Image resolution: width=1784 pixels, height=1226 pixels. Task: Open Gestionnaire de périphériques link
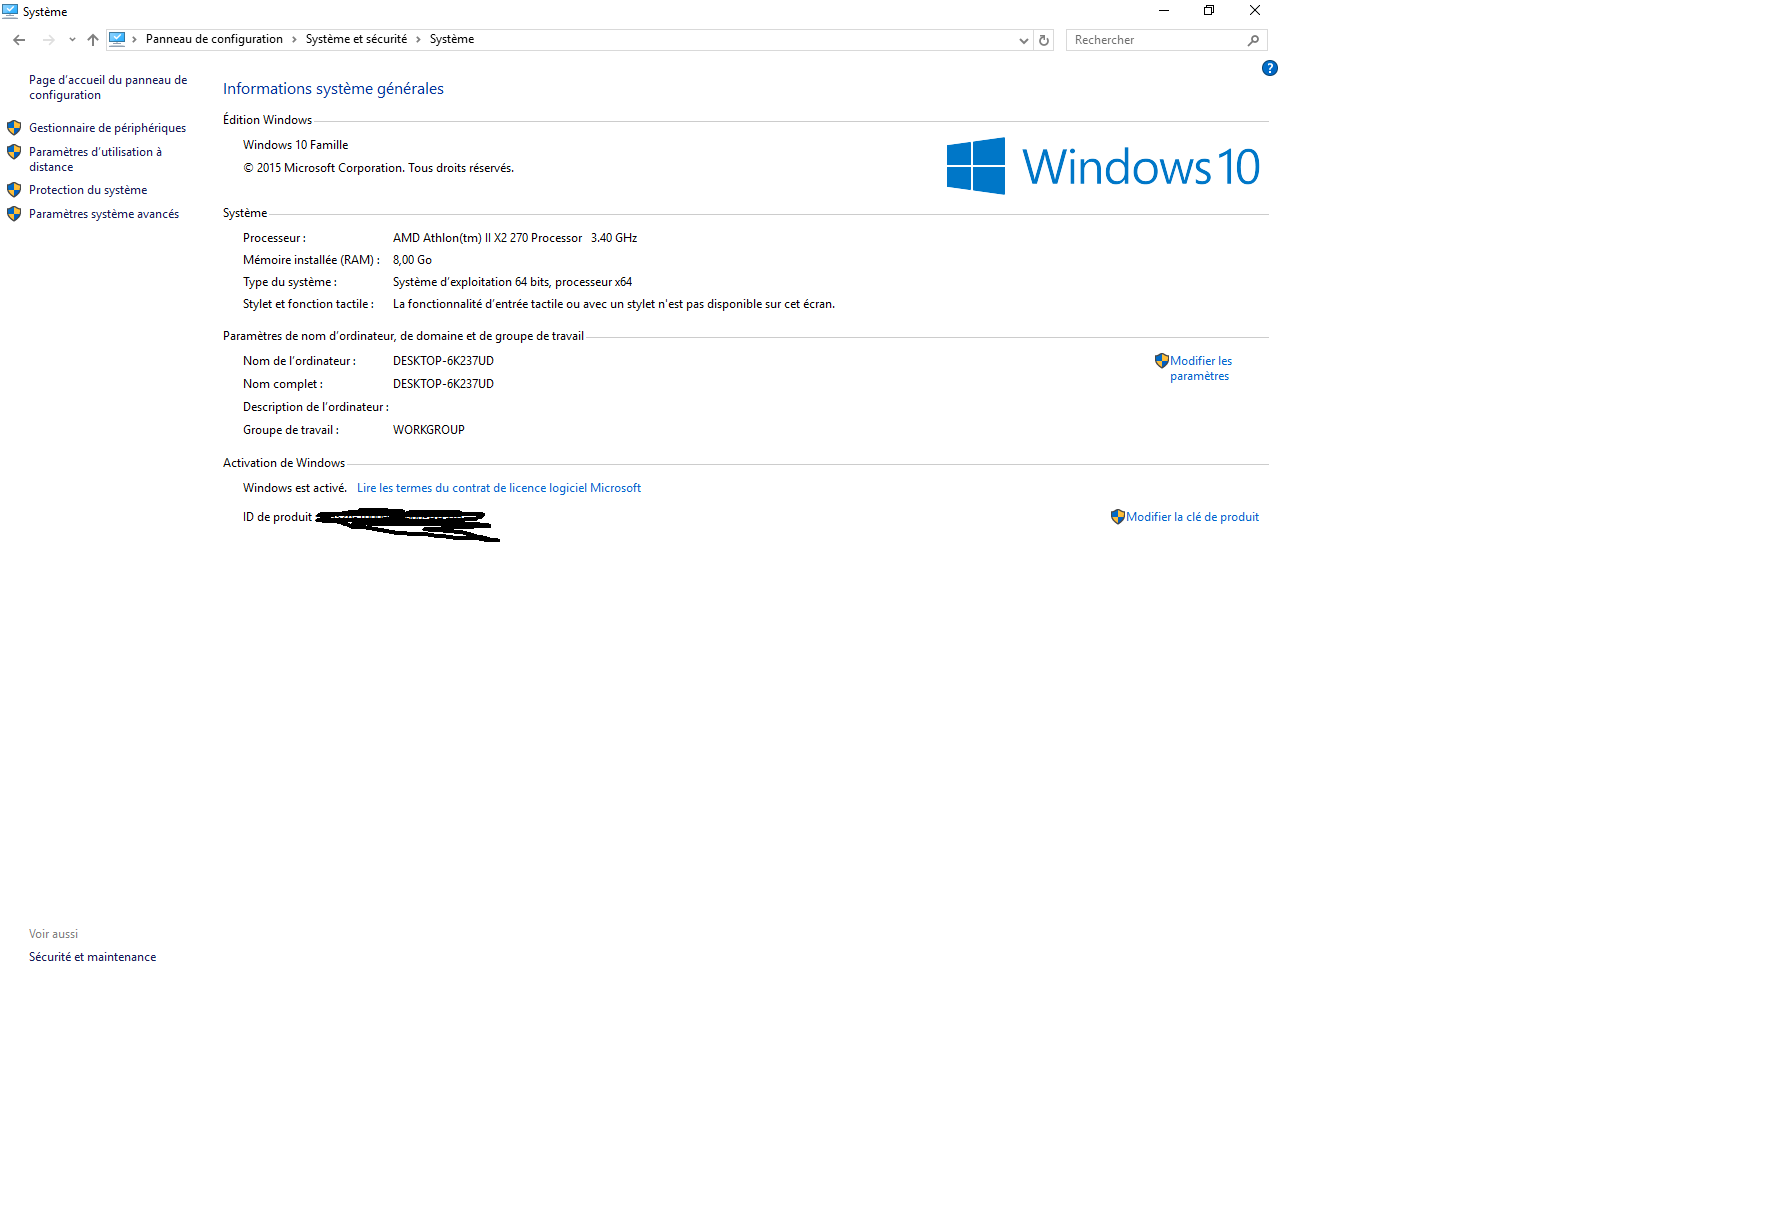pos(107,128)
